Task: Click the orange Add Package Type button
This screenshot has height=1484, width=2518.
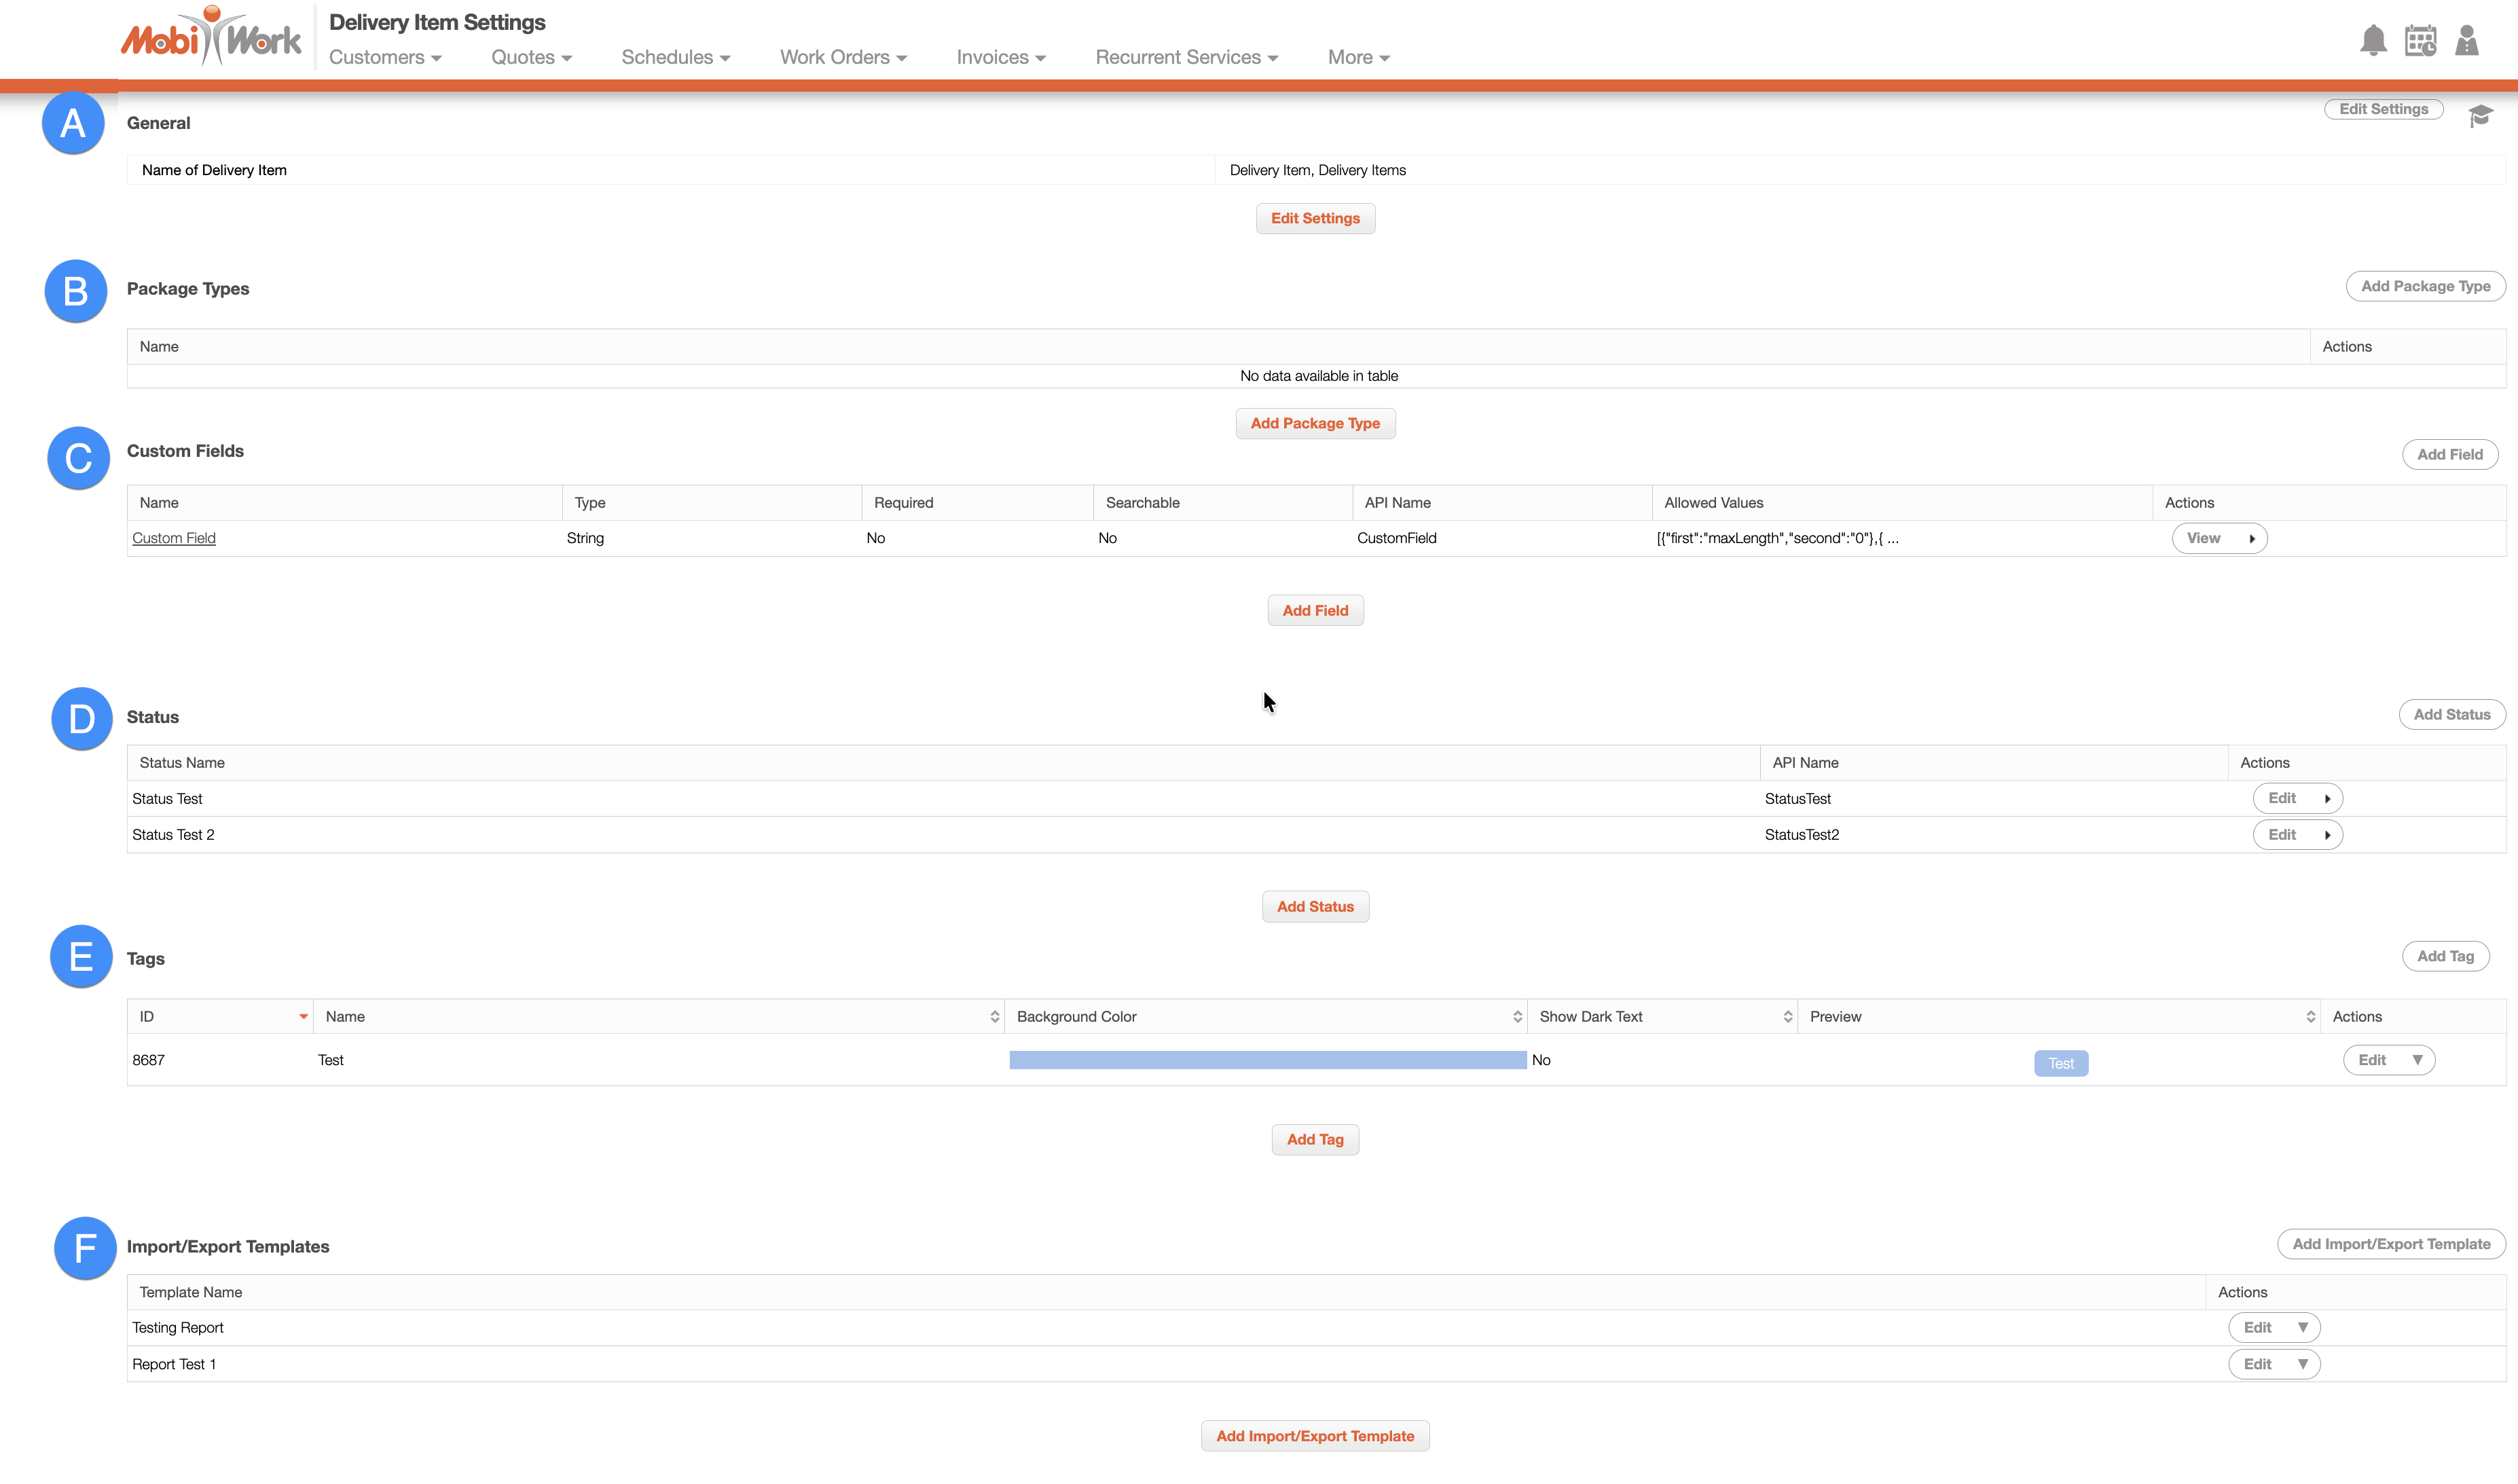Action: click(x=1315, y=423)
